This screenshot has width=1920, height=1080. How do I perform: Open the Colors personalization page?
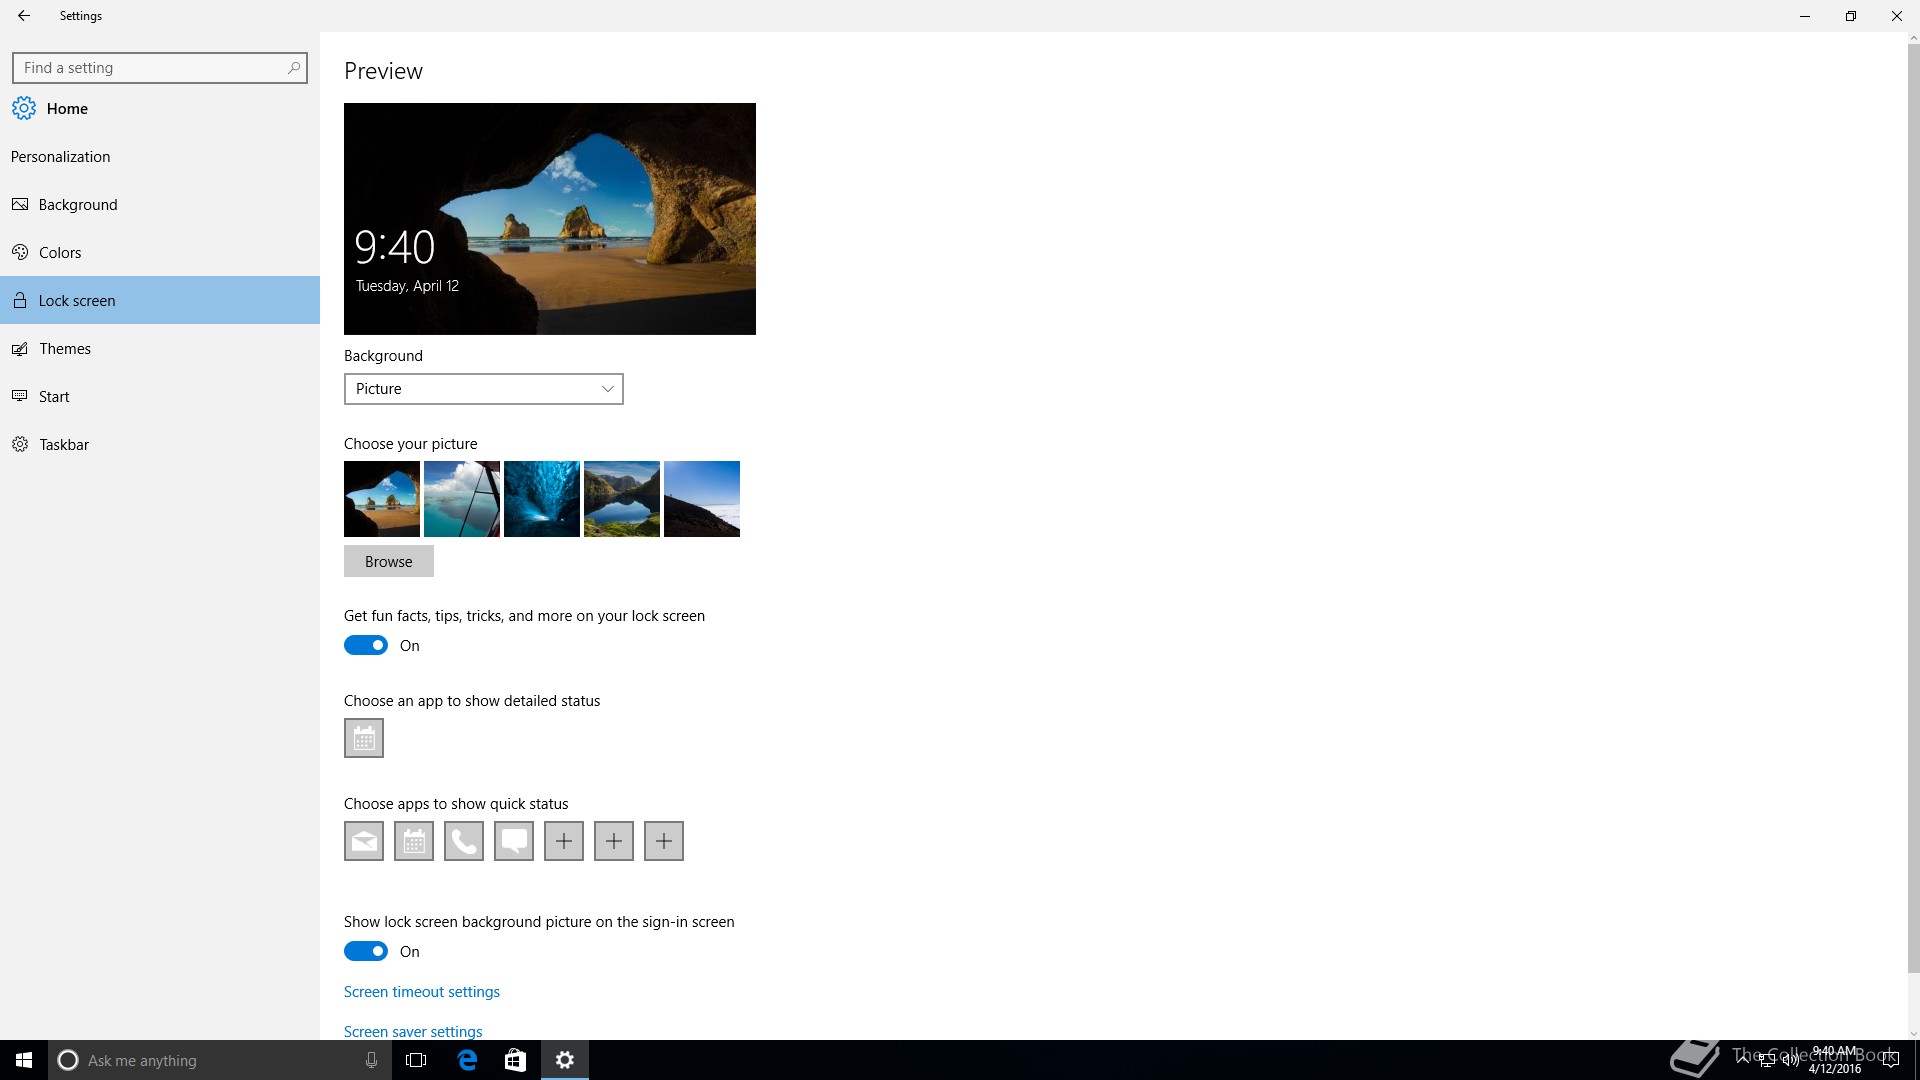160,252
